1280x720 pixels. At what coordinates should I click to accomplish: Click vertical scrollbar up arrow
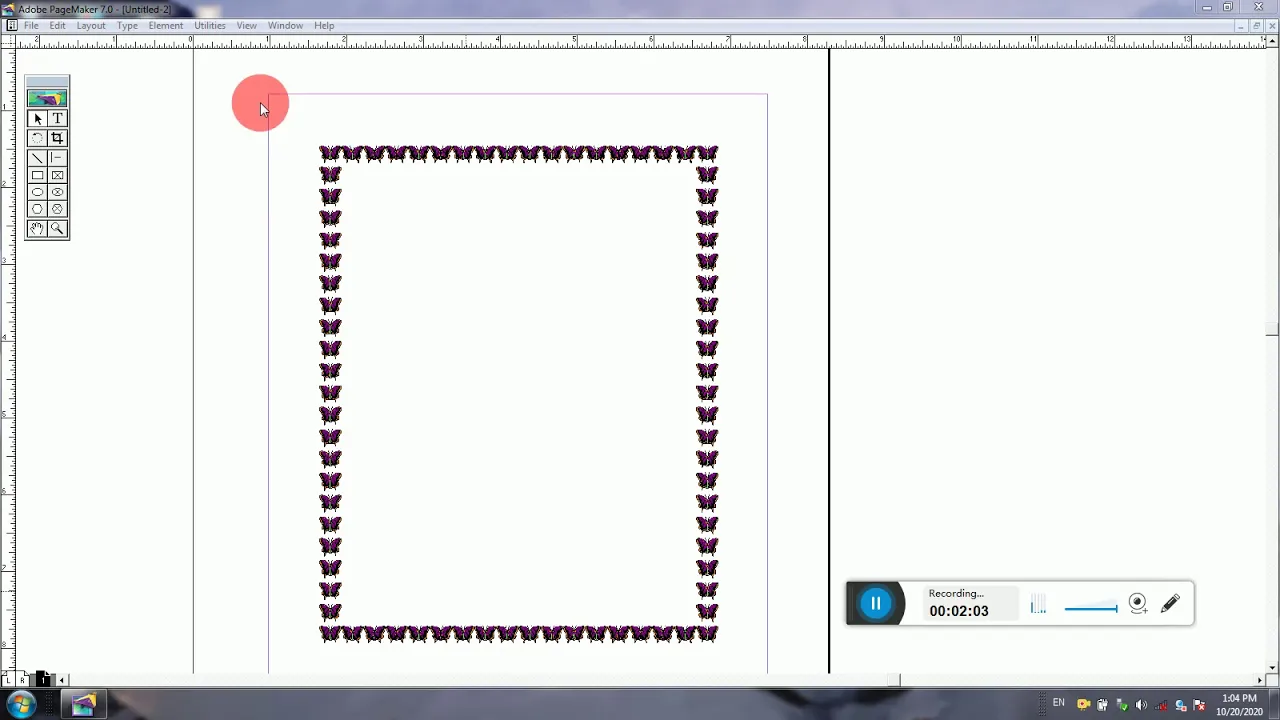[1272, 42]
